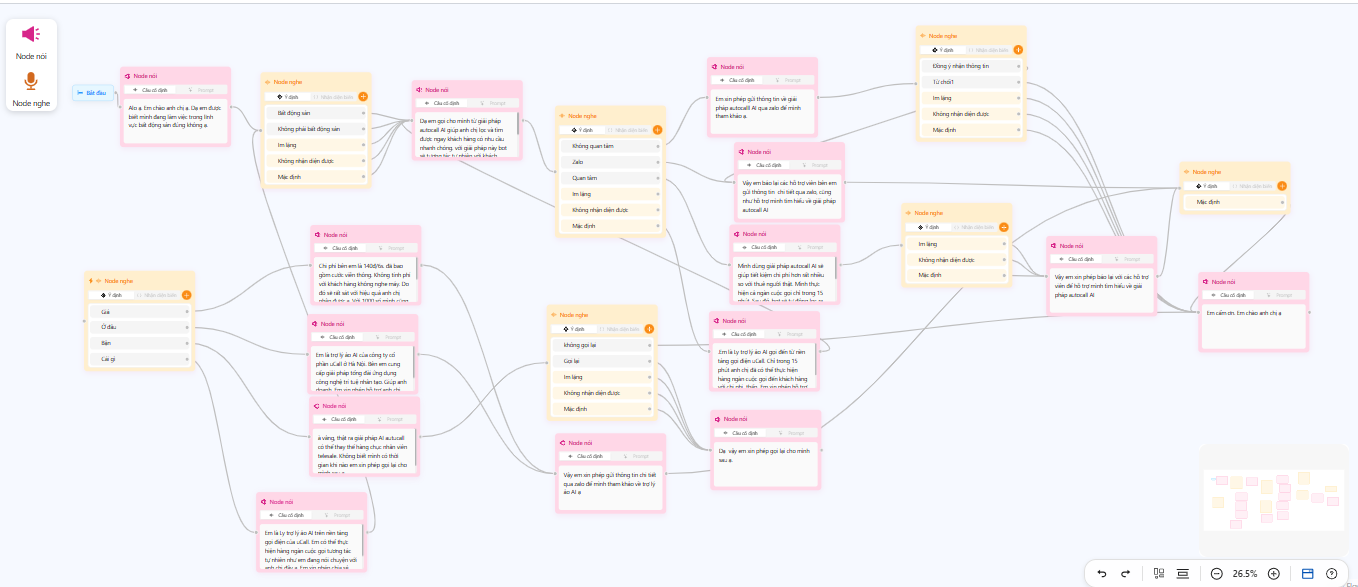Click scrollbar in 'Dạ em gọi cho mình' node text

[518, 122]
